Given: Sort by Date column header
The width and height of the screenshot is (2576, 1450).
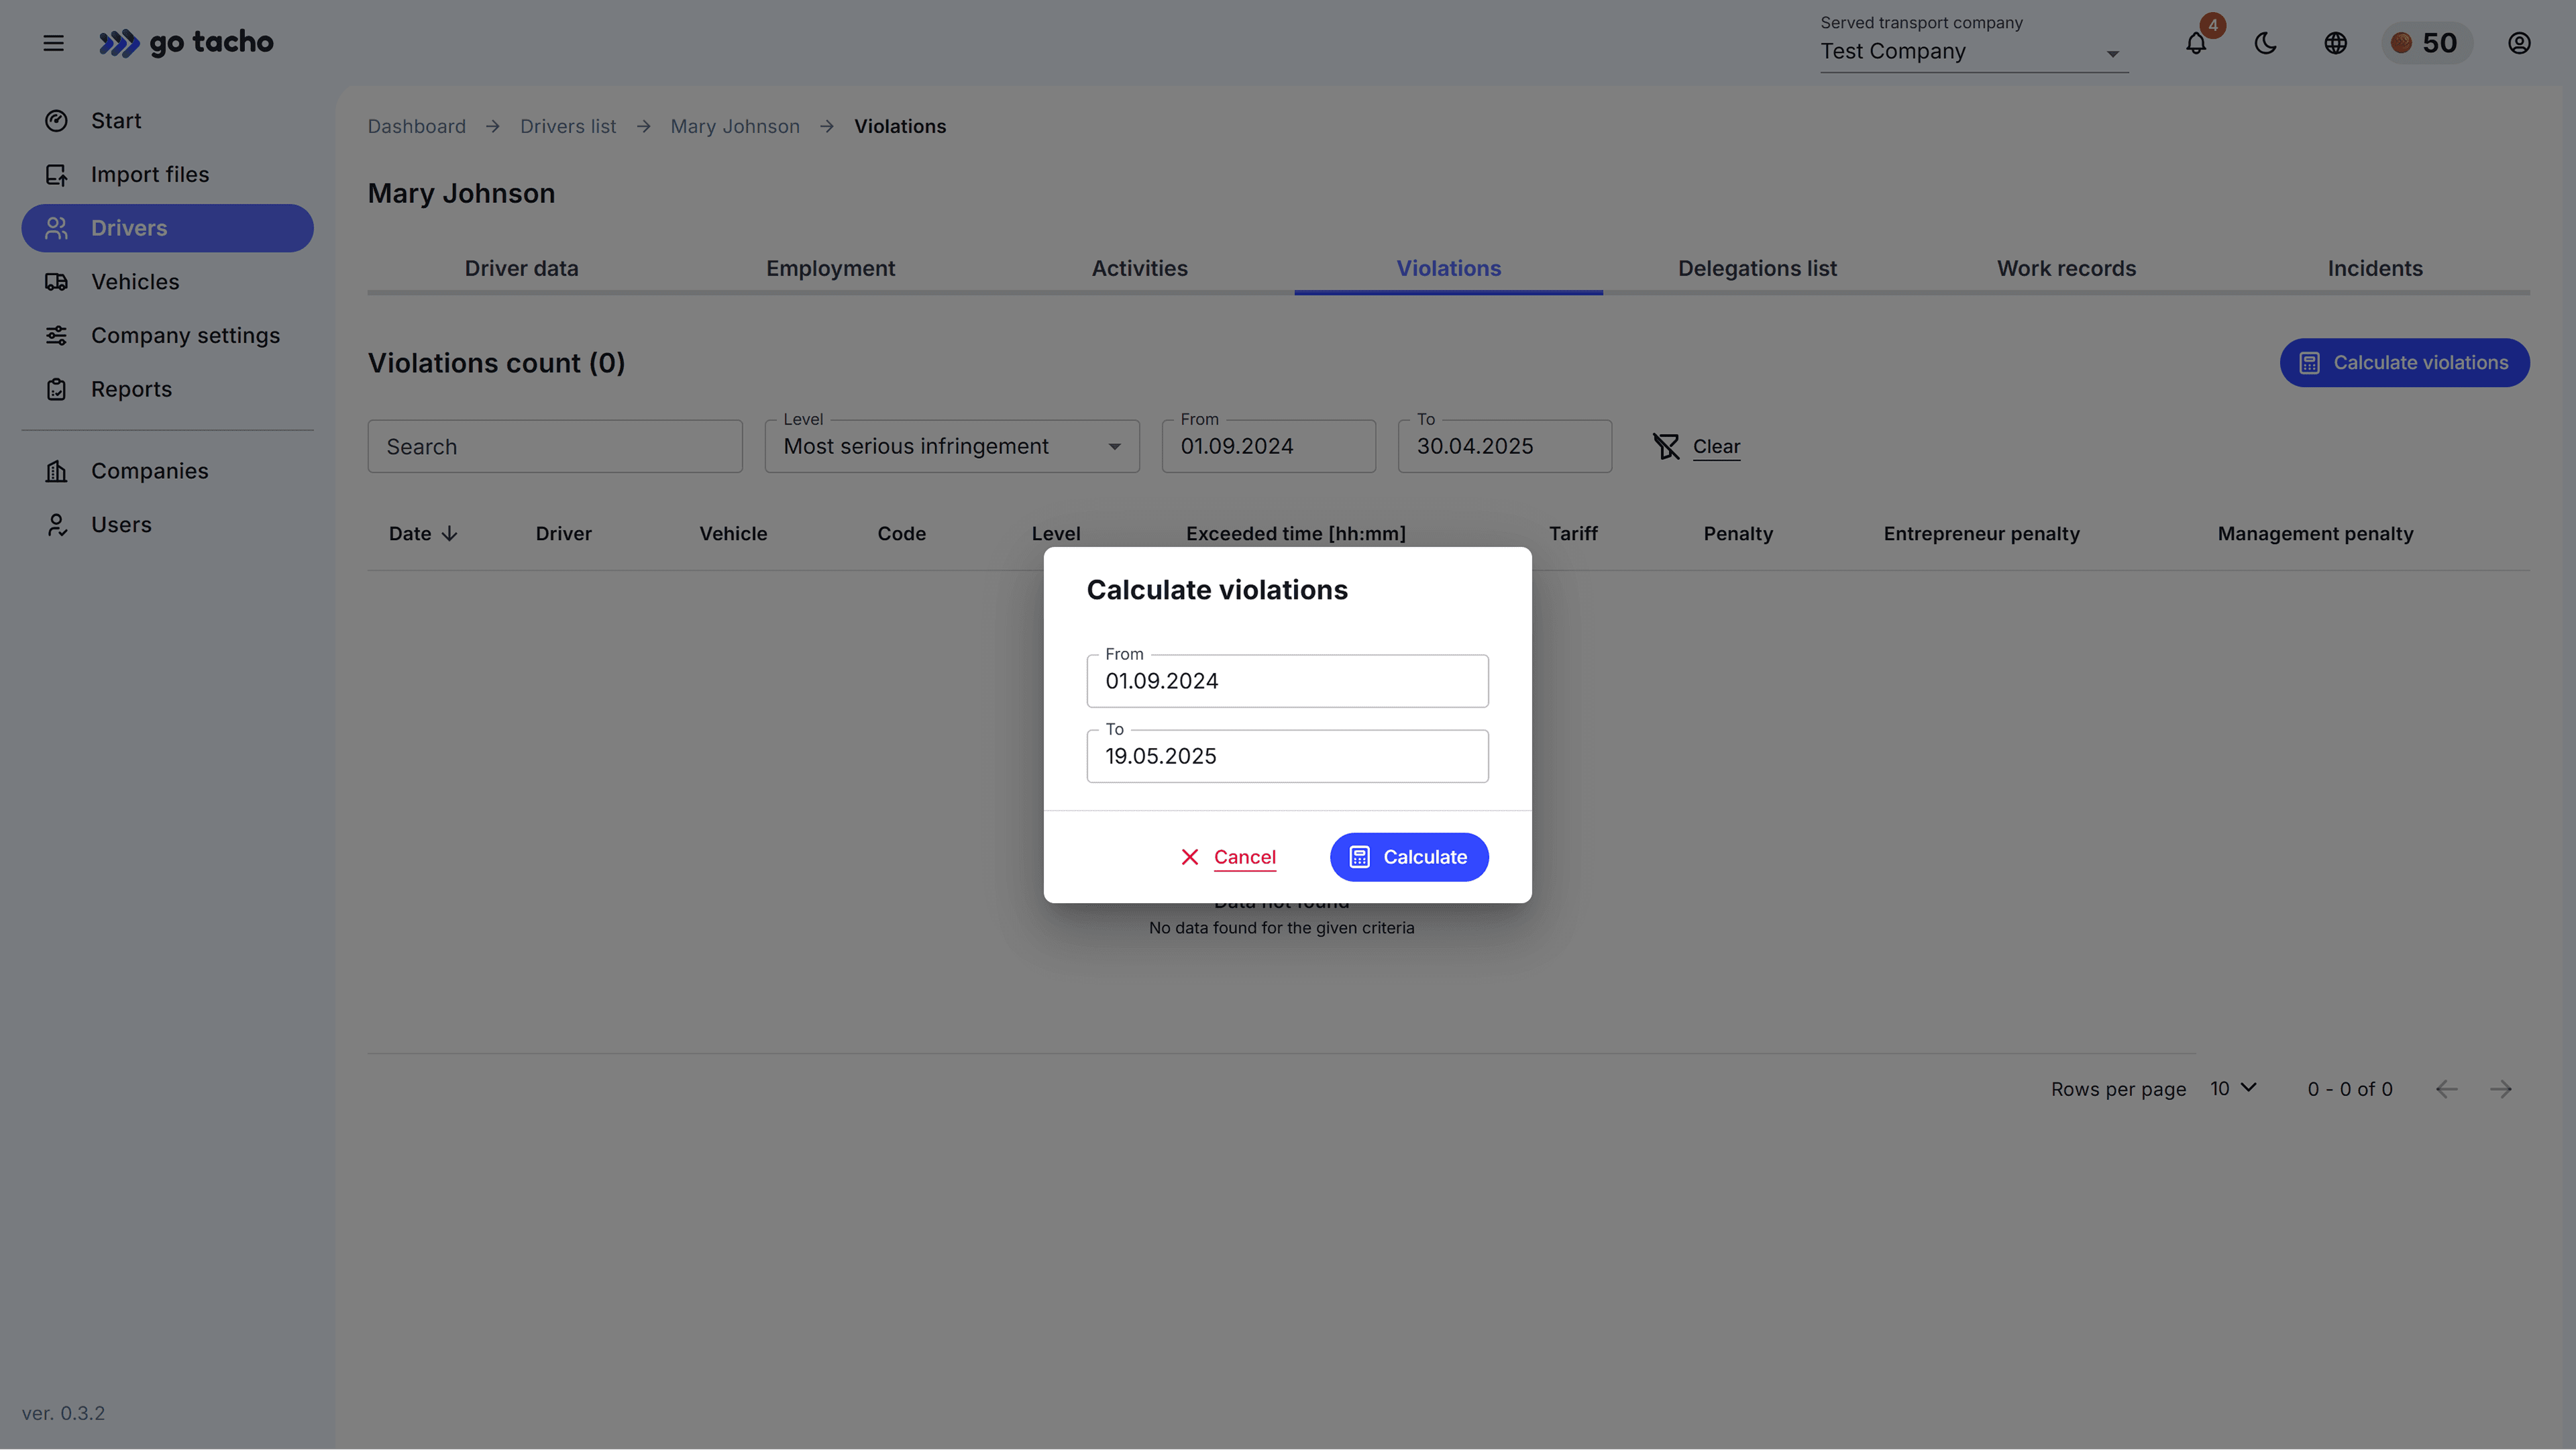Looking at the screenshot, I should (423, 534).
